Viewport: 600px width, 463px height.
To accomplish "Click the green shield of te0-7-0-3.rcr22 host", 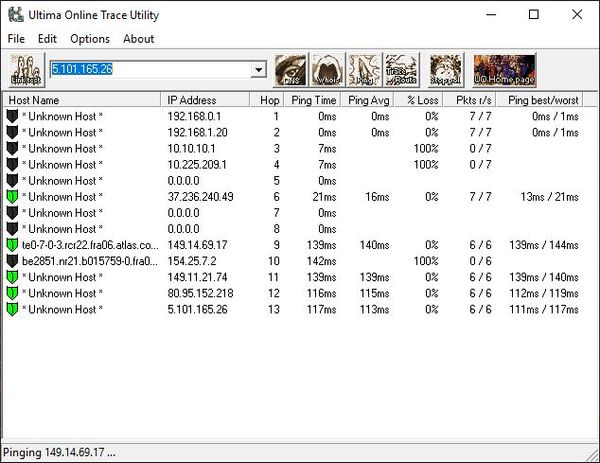I will (x=13, y=245).
